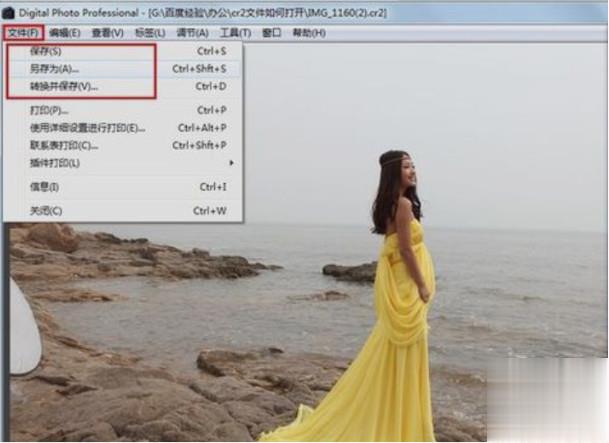Open the 编辑(E) menu
The image size is (609, 443).
click(x=65, y=33)
